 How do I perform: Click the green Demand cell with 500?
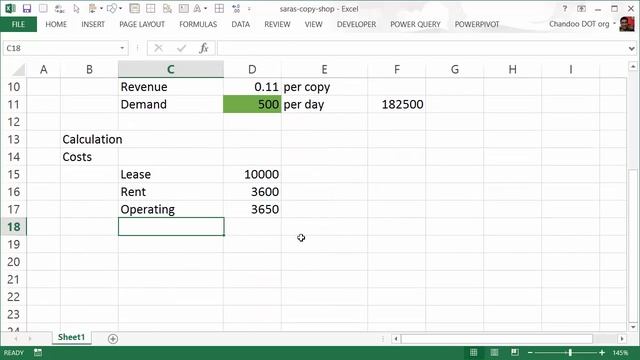tap(252, 104)
